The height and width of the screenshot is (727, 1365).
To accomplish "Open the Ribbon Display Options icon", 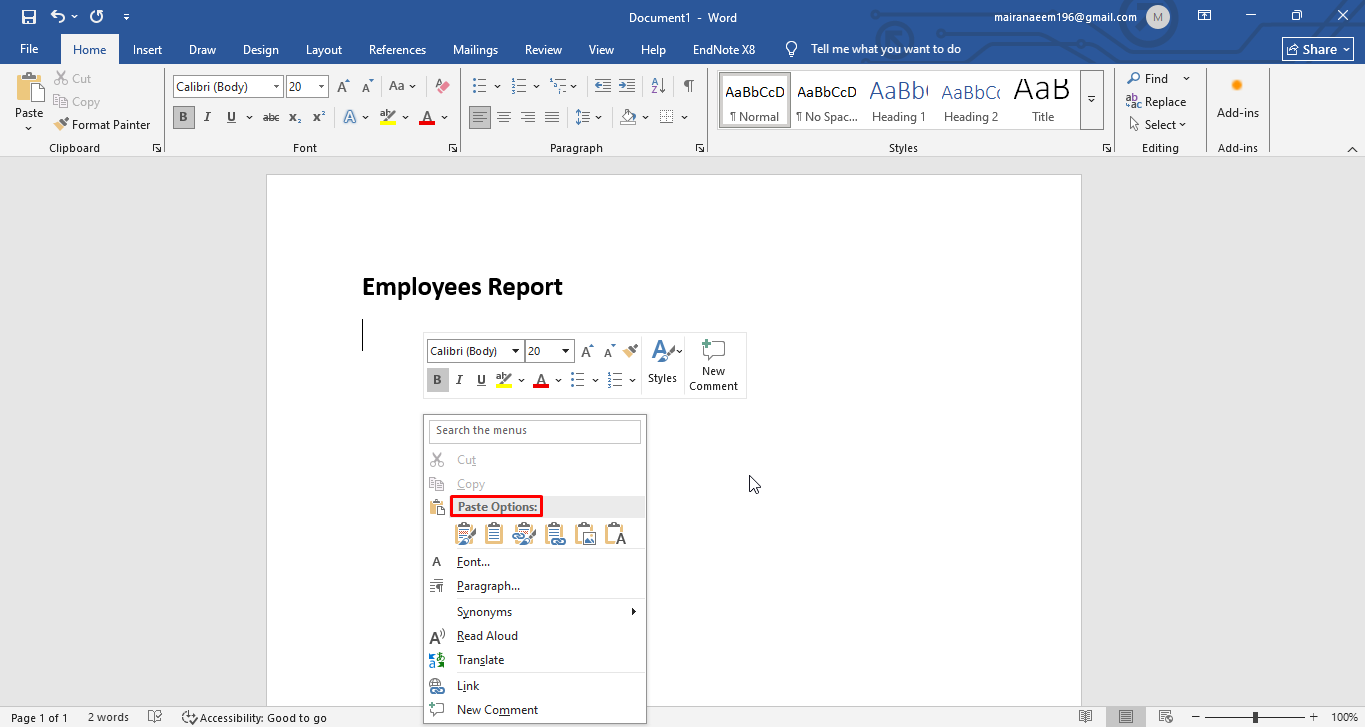I will pos(1205,16).
